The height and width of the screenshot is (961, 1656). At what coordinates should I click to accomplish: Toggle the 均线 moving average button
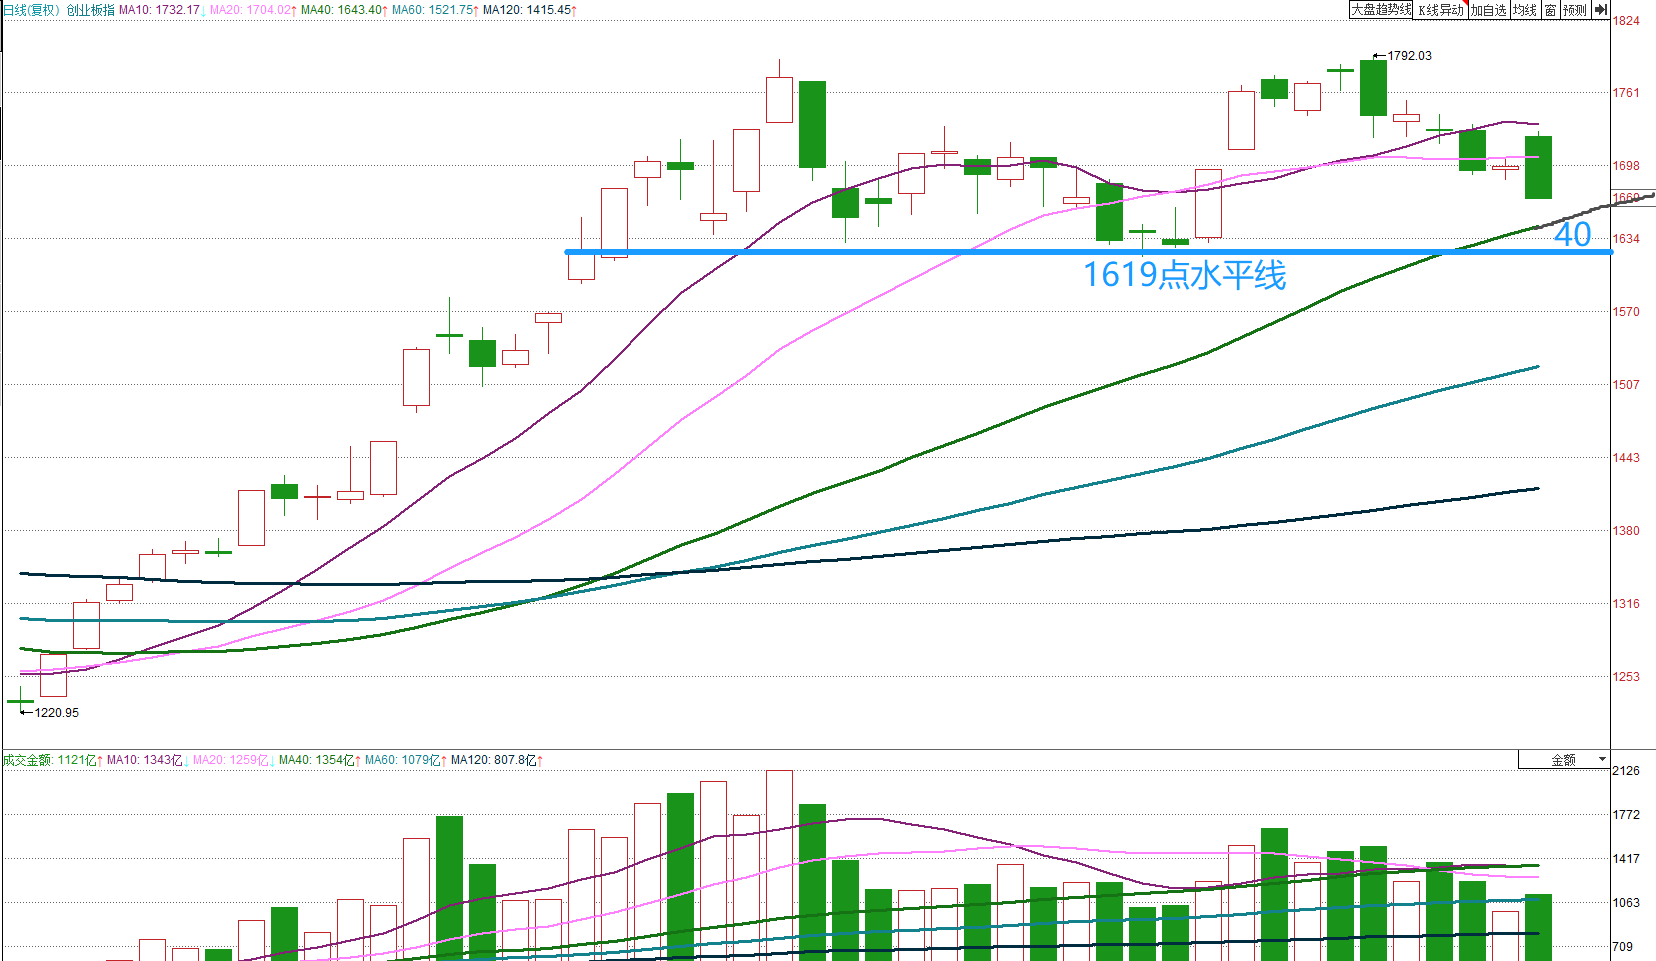click(1524, 10)
